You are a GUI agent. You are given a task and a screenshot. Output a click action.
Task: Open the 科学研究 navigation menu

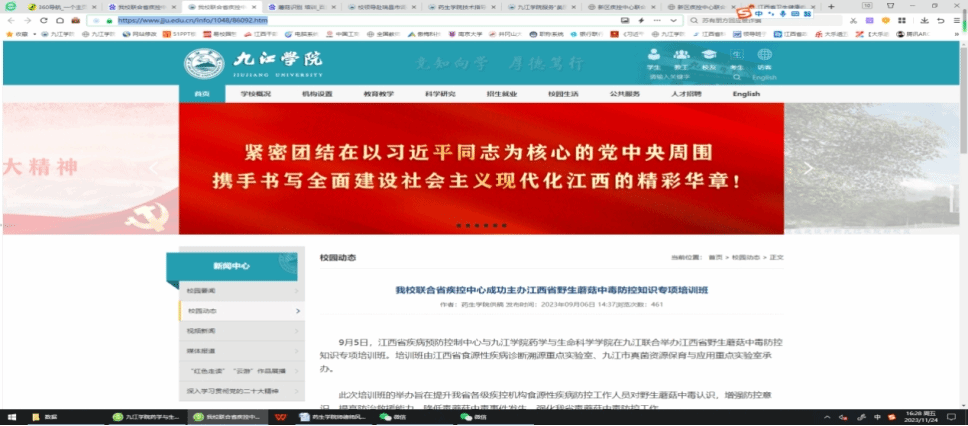pyautogui.click(x=440, y=94)
